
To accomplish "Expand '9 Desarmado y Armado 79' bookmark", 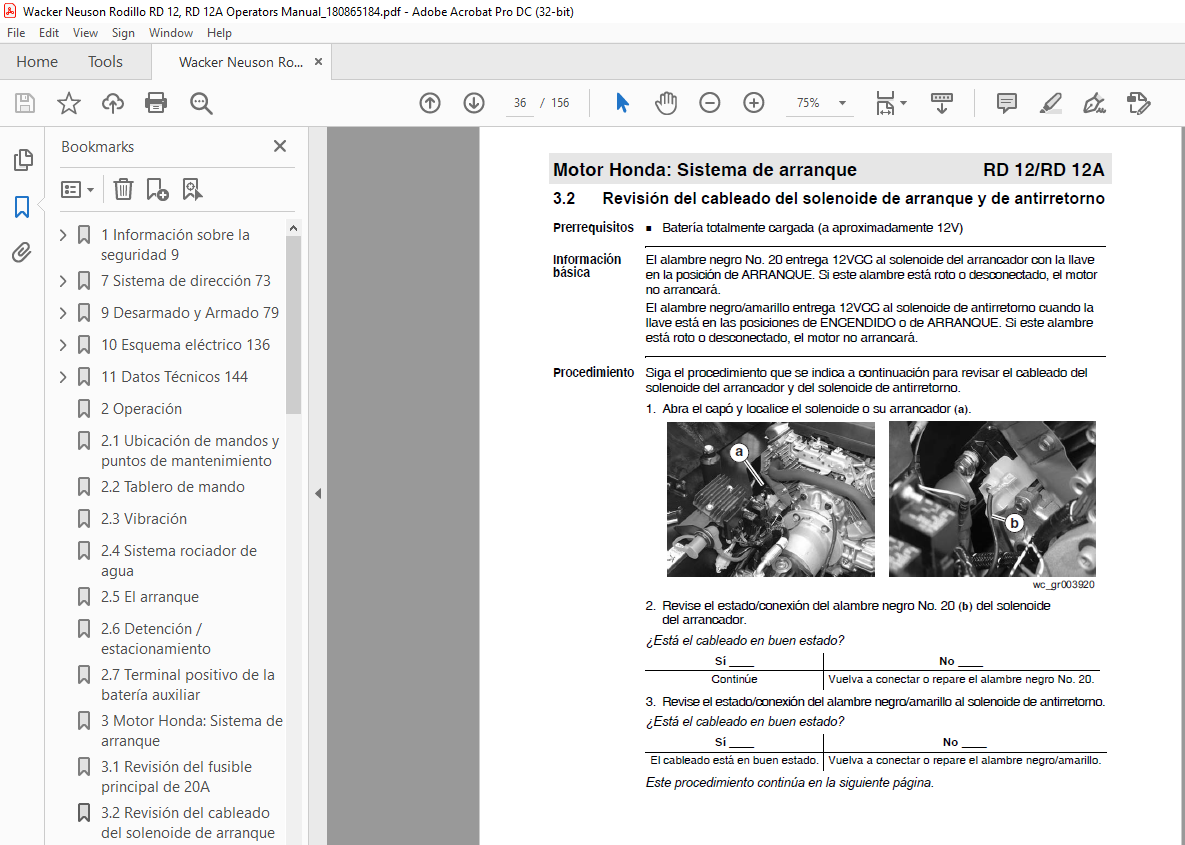I will pos(63,313).
